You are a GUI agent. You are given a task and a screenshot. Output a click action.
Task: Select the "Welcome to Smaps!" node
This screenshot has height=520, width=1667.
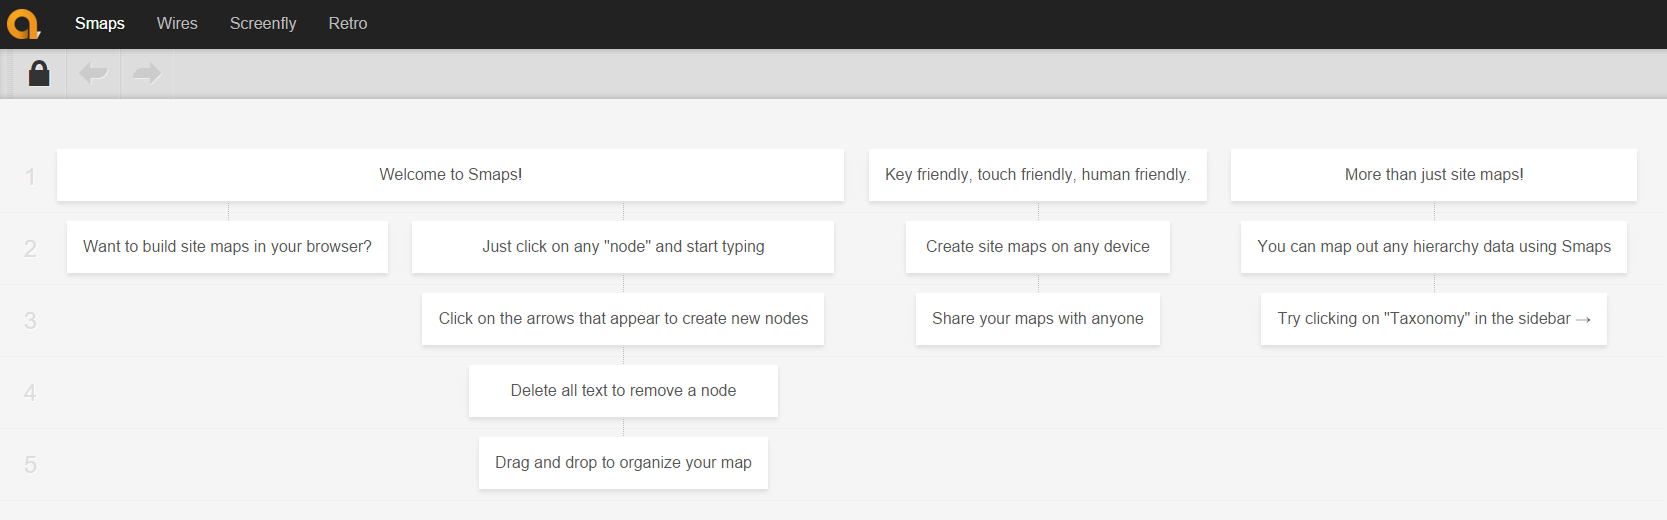coord(450,175)
